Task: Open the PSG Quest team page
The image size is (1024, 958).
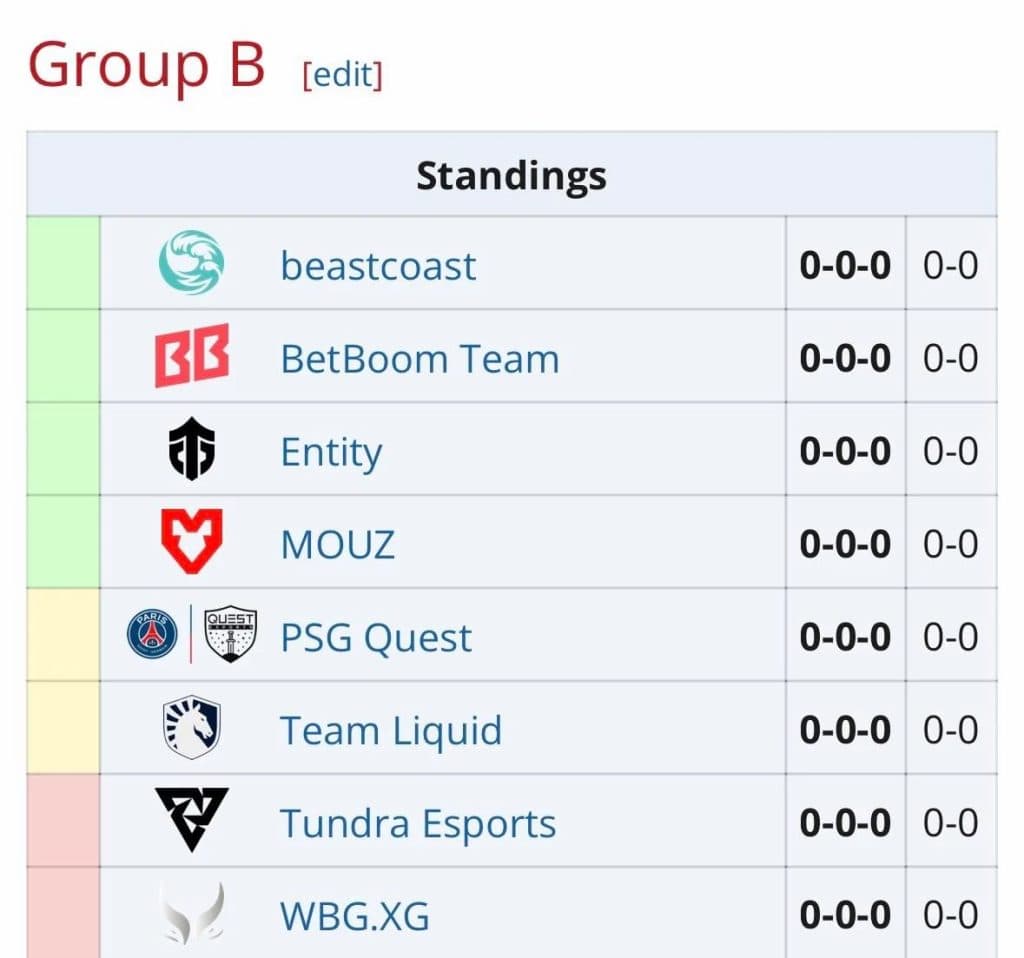Action: [x=375, y=637]
